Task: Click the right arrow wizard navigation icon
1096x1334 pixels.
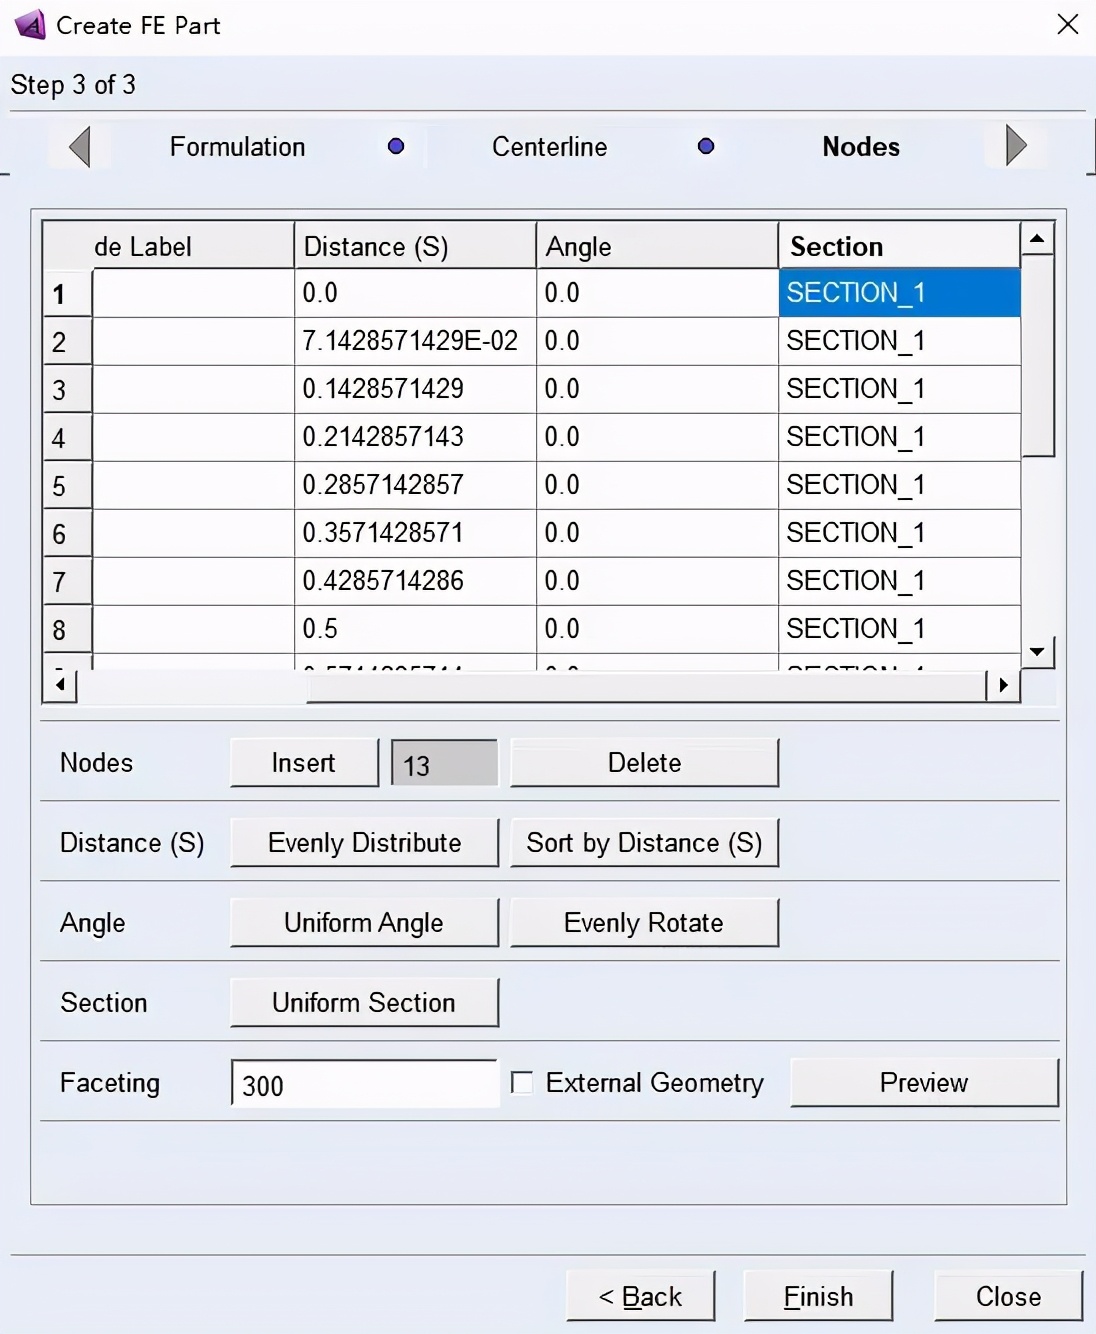Action: pyautogui.click(x=1016, y=146)
